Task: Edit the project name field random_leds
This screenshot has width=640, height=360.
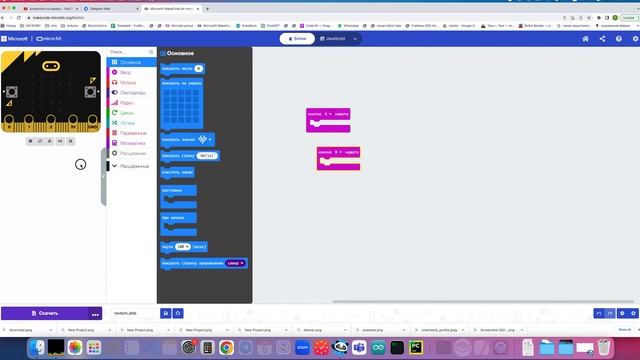Action: tap(135, 313)
